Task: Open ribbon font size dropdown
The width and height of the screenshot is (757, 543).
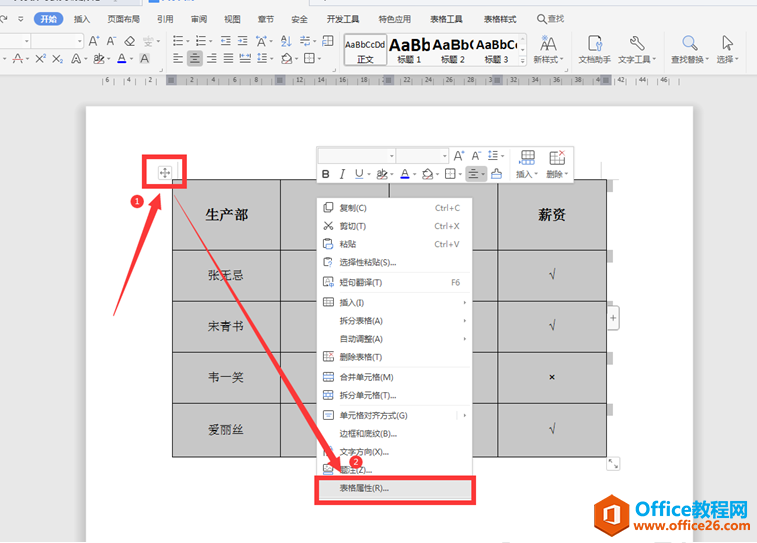Action: click(x=79, y=42)
